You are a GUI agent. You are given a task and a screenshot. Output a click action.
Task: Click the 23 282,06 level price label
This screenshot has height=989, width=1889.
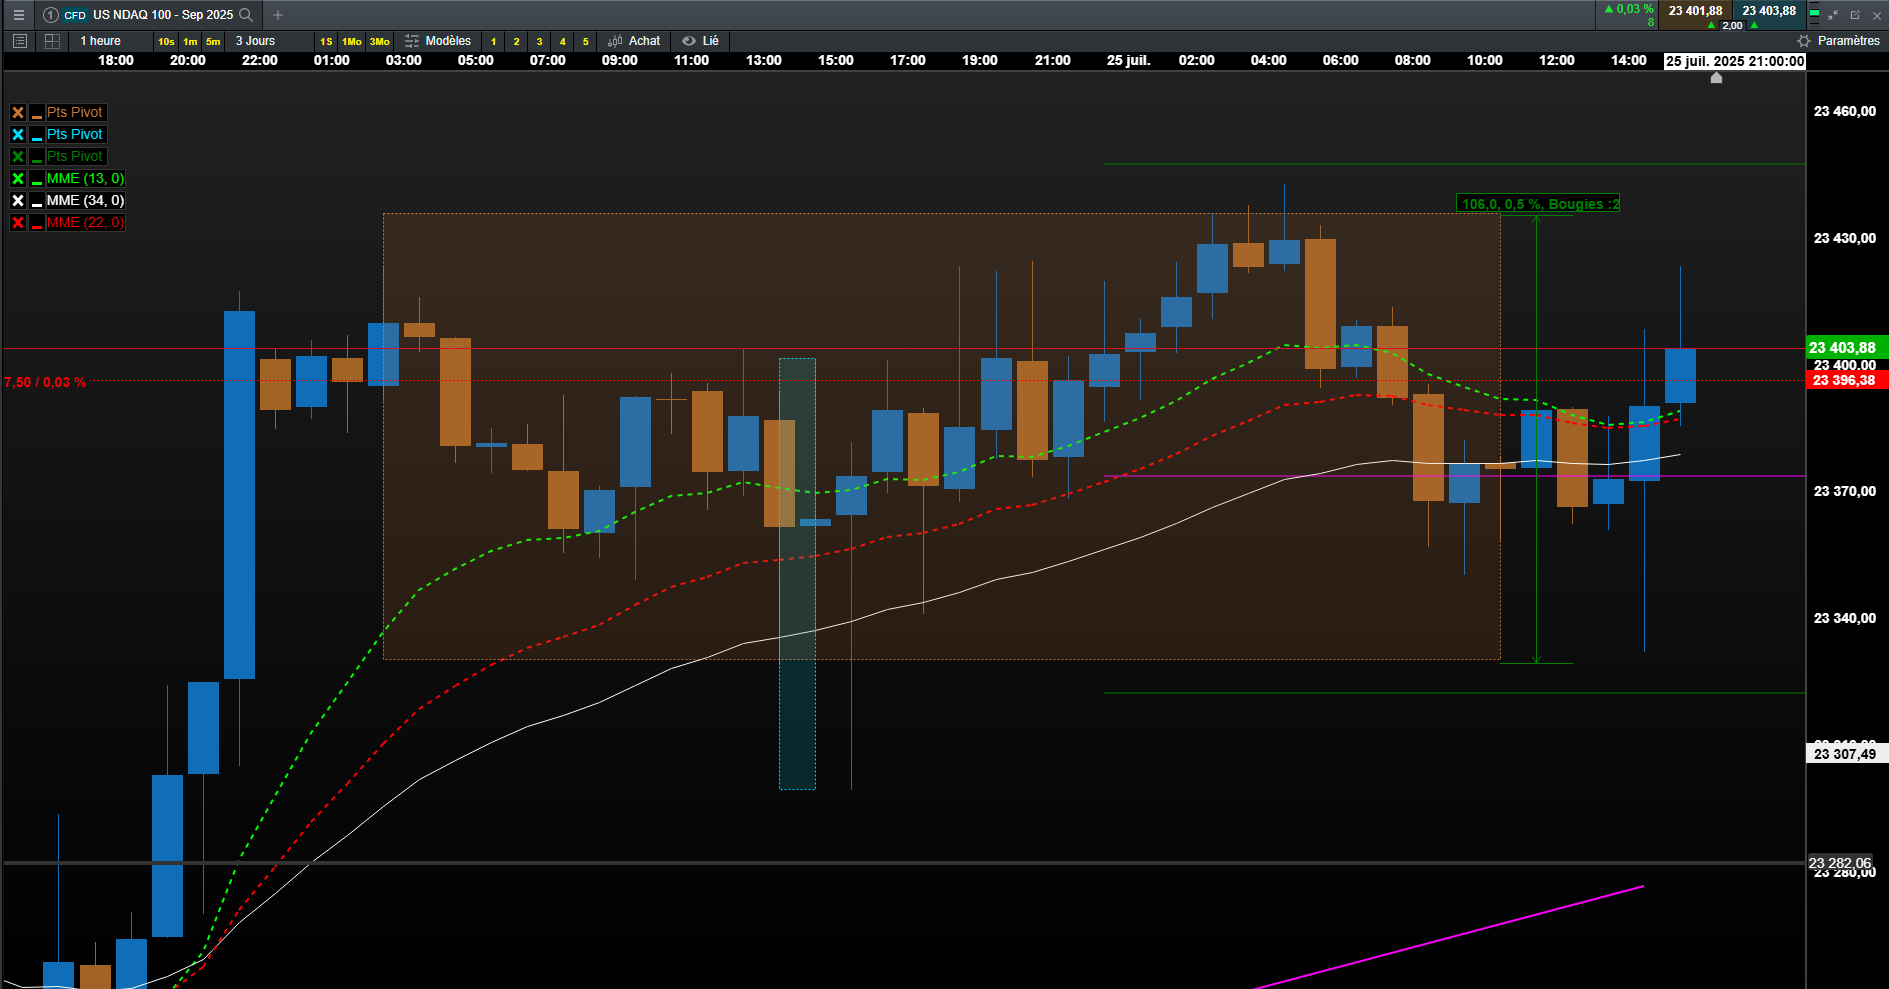pyautogui.click(x=1840, y=862)
